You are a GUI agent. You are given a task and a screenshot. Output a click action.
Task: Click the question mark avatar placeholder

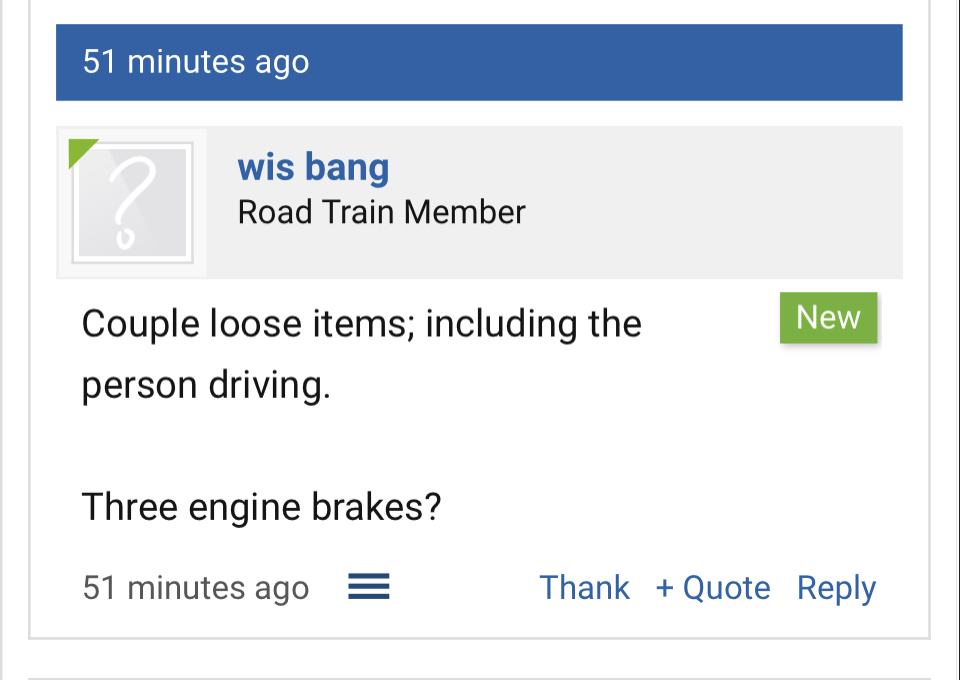point(132,204)
